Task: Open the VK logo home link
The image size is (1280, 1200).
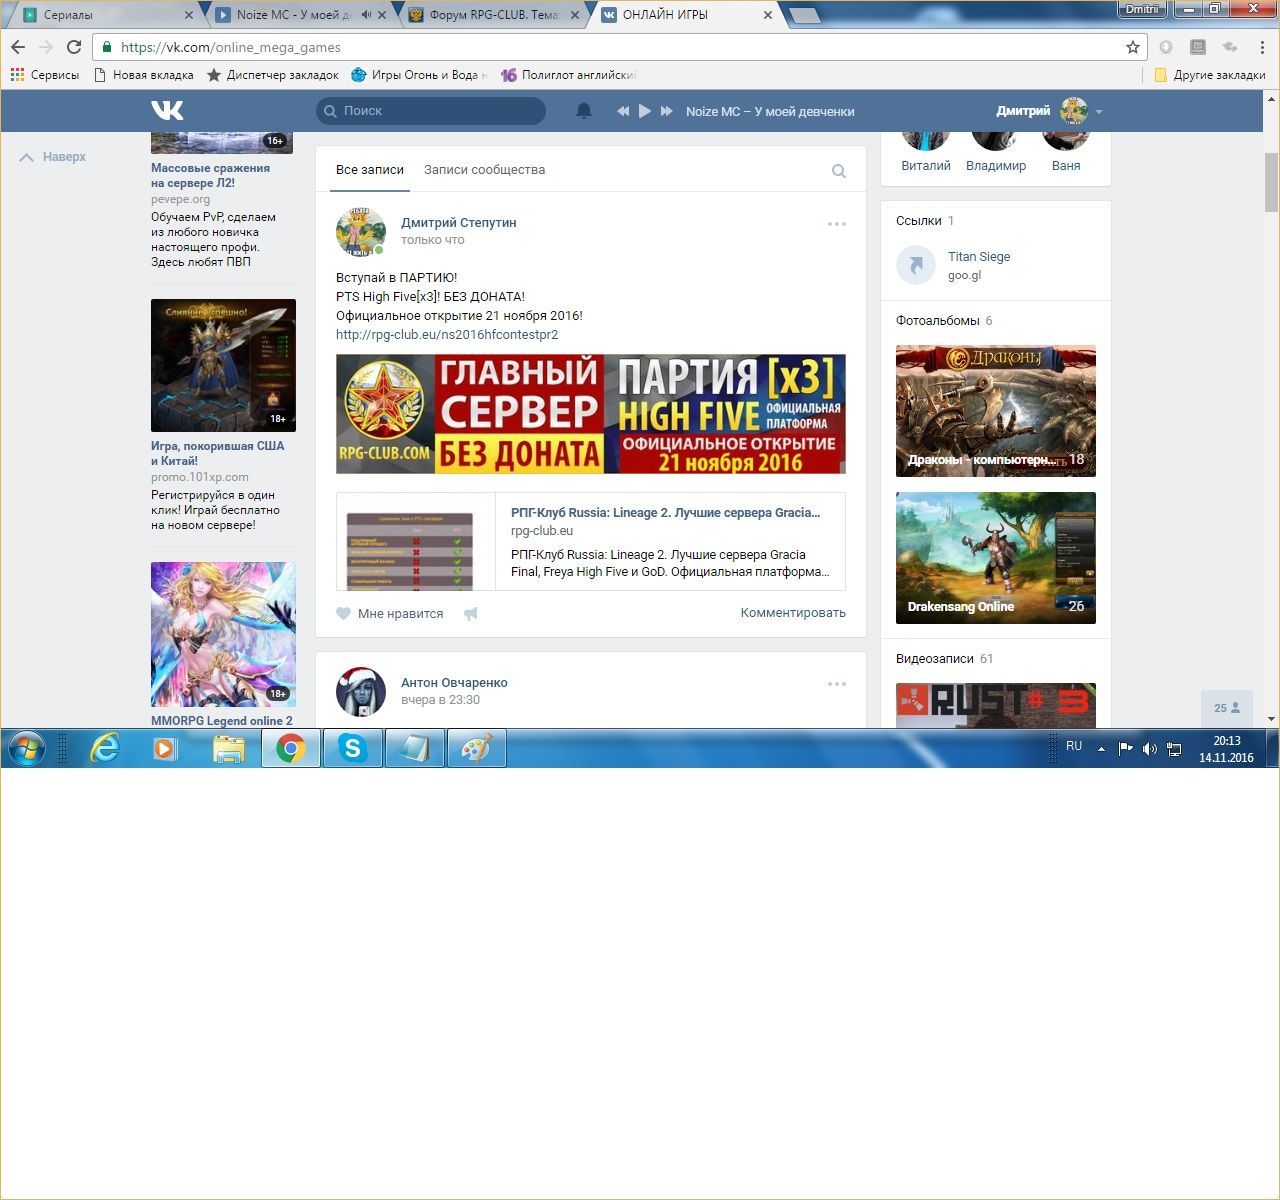Action: pos(167,111)
